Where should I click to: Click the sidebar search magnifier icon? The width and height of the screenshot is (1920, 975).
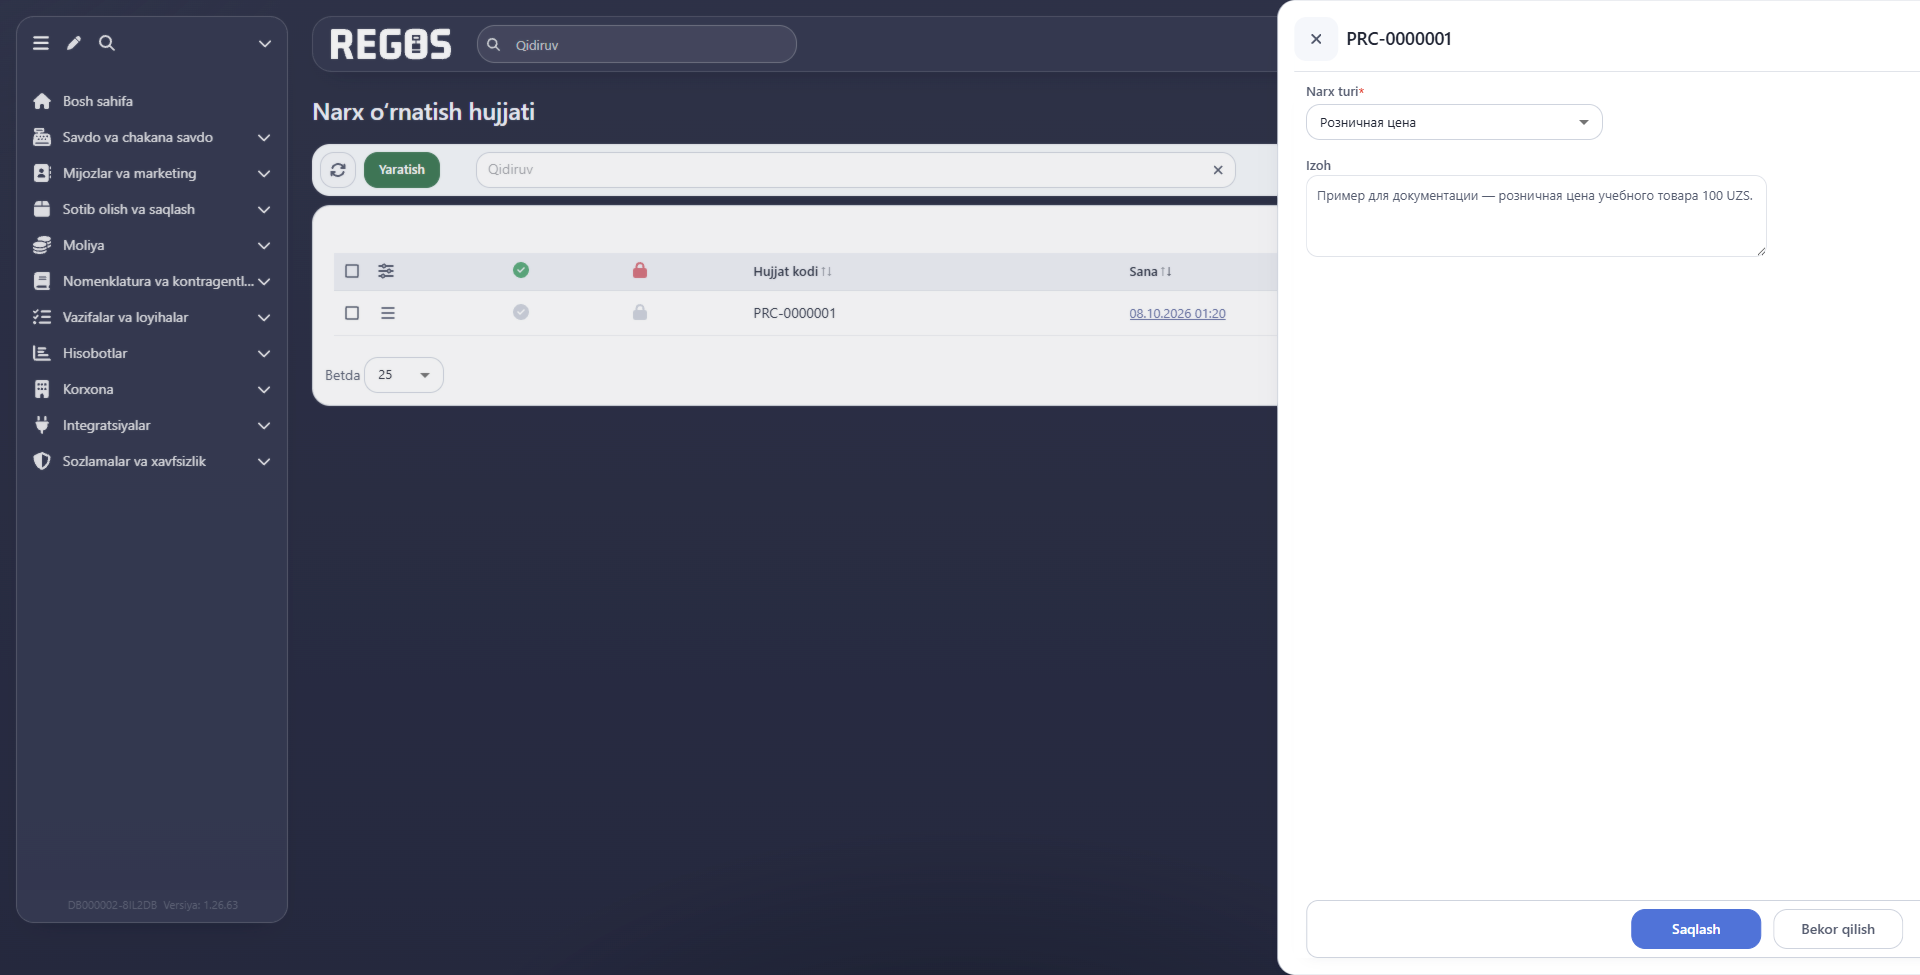coord(107,43)
